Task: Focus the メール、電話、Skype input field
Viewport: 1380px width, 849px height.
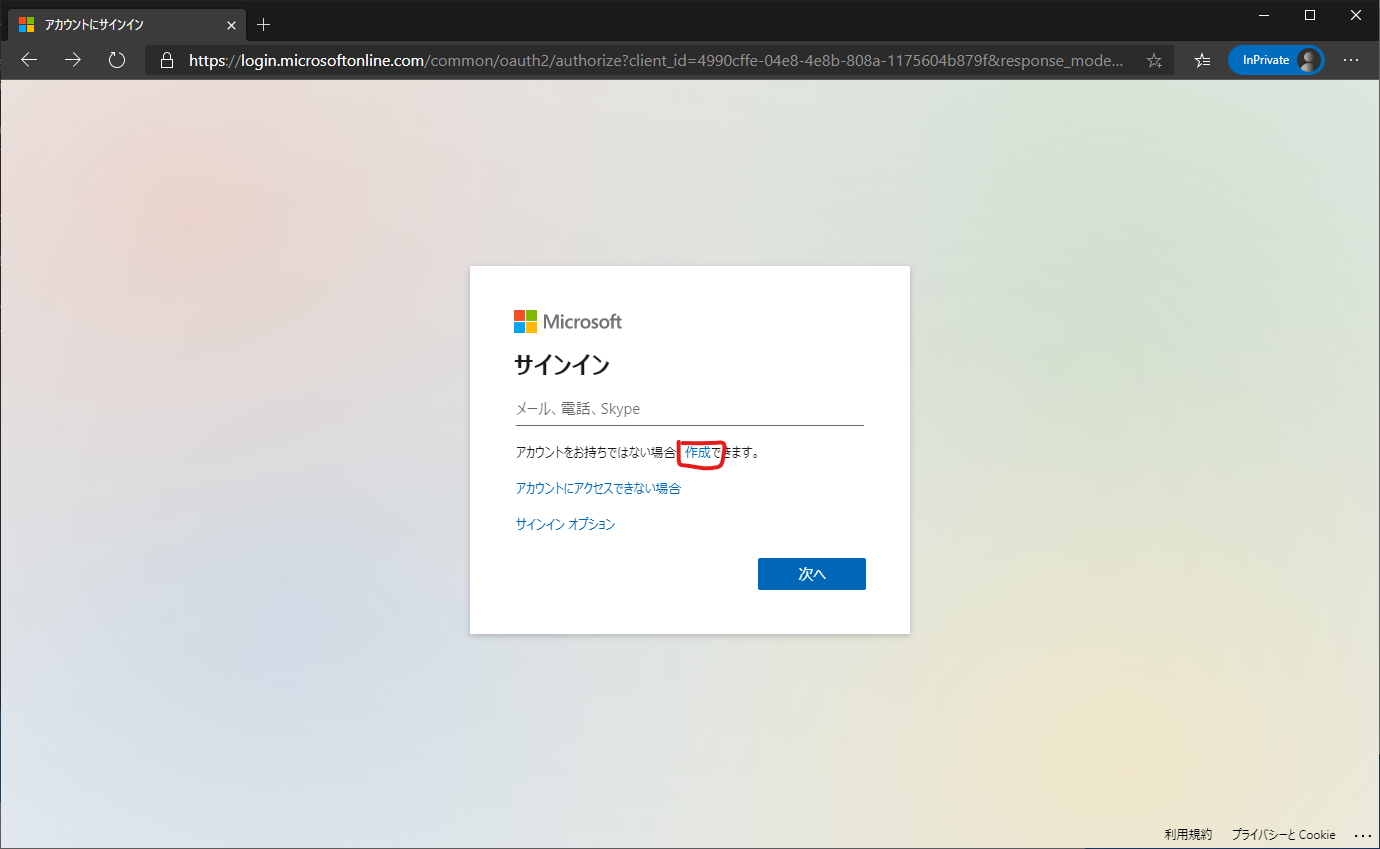Action: click(x=689, y=409)
